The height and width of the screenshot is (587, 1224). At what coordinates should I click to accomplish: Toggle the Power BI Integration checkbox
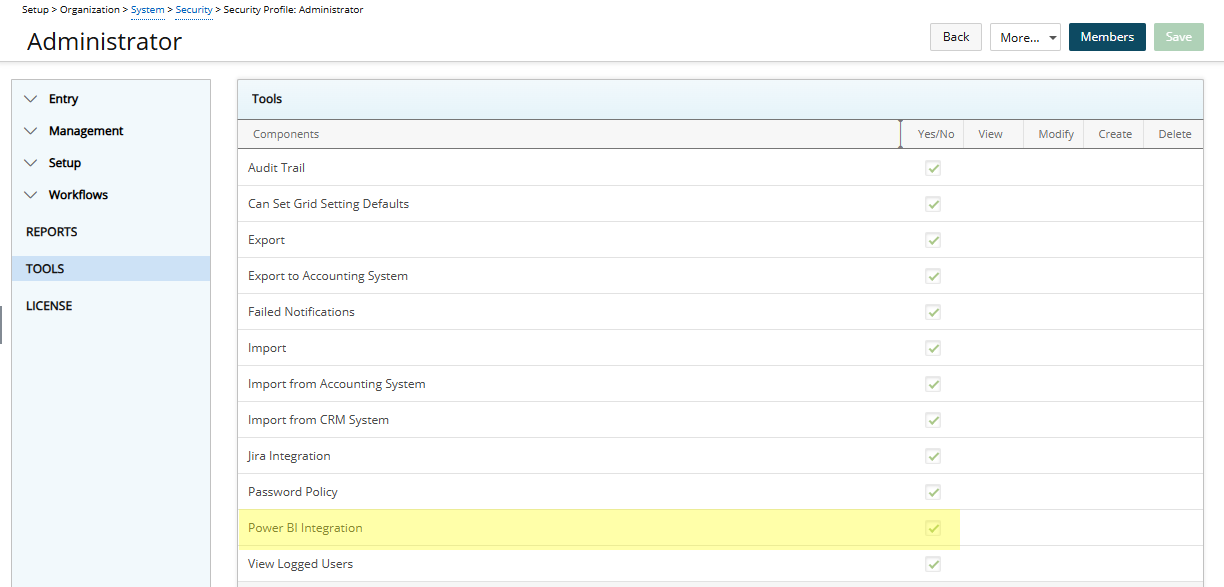[933, 527]
